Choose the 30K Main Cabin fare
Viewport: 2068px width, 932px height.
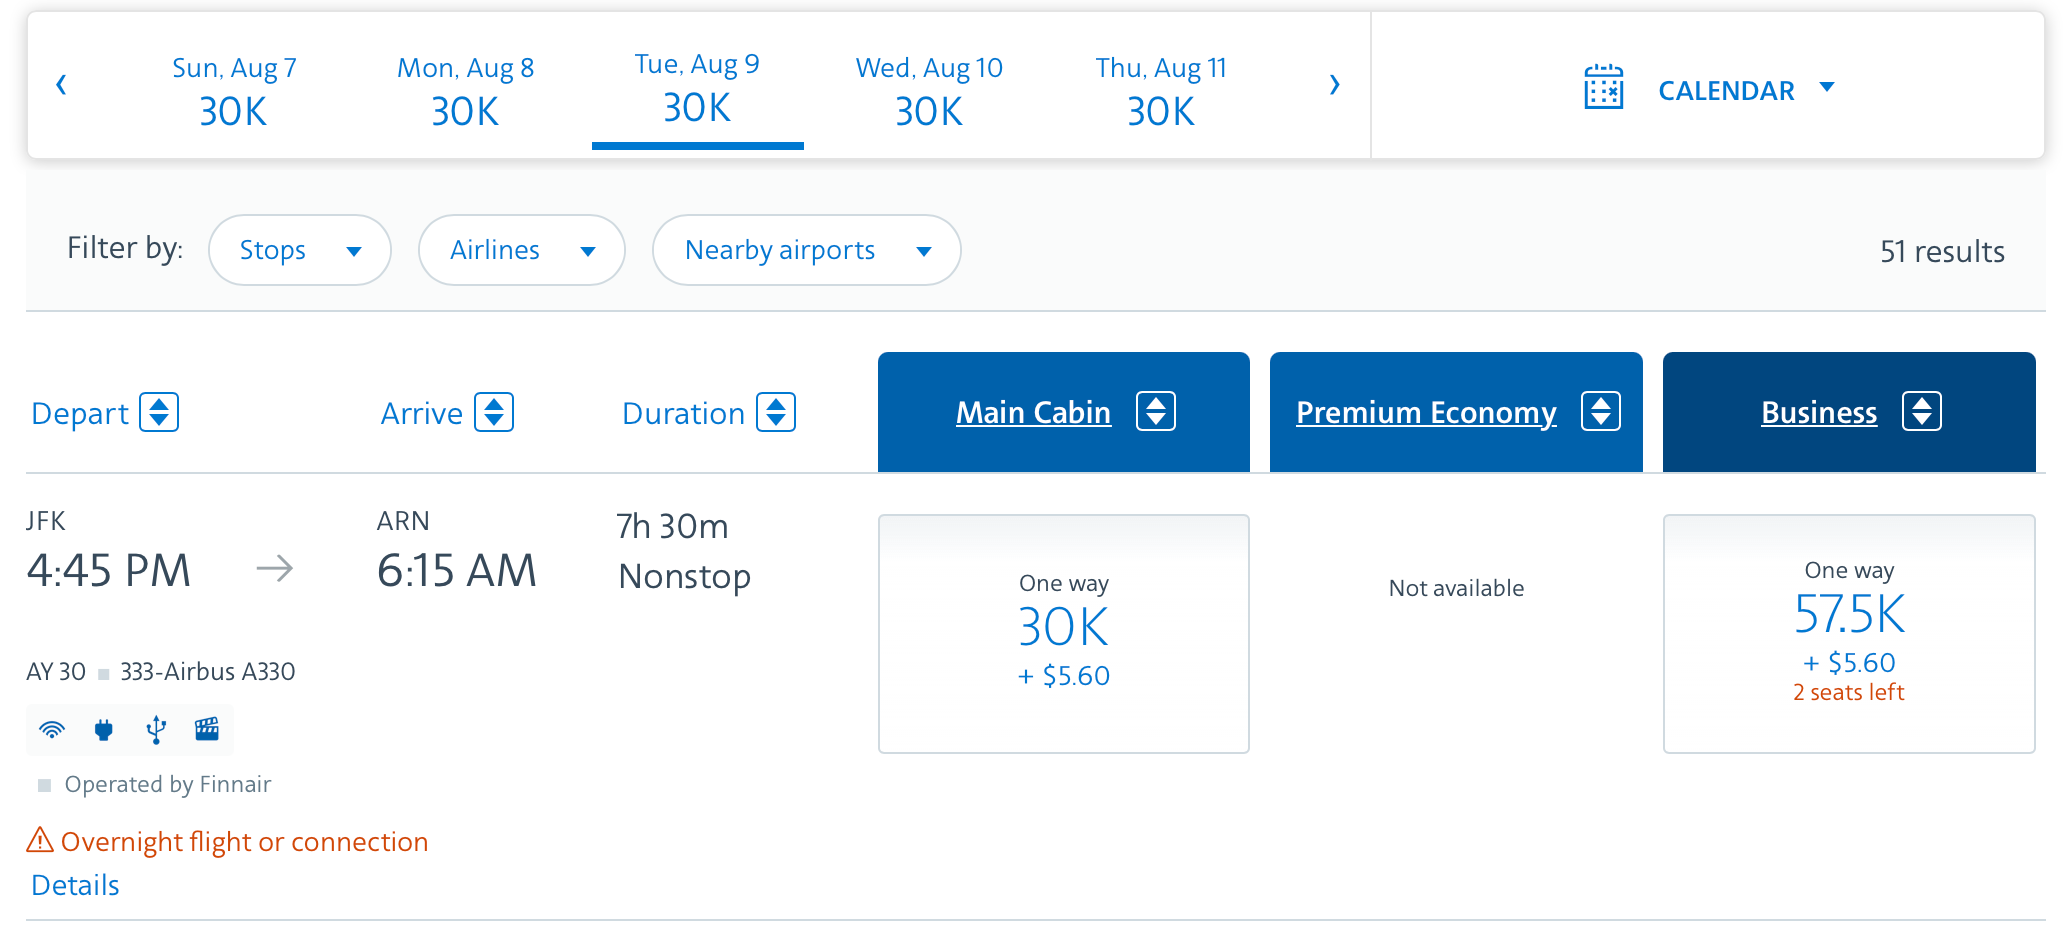[x=1063, y=633]
